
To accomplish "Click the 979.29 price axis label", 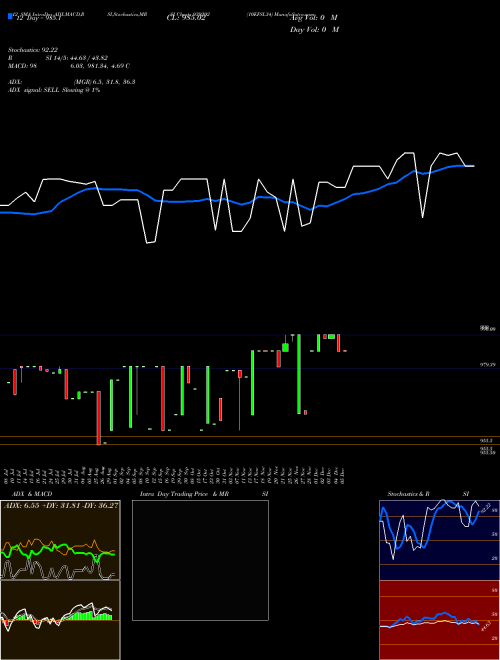I will coord(488,365).
